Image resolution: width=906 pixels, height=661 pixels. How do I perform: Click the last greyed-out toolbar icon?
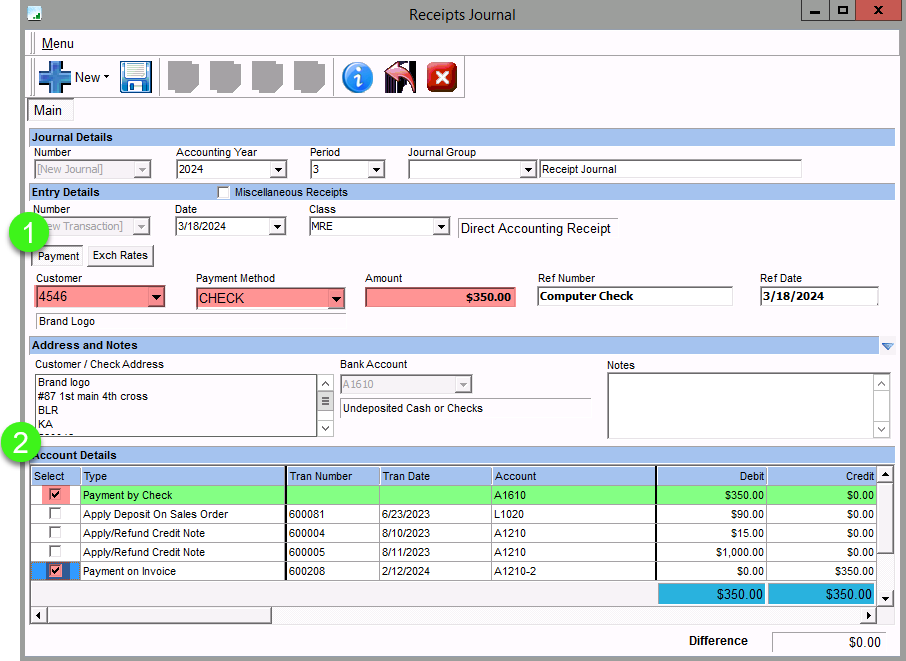pyautogui.click(x=309, y=77)
